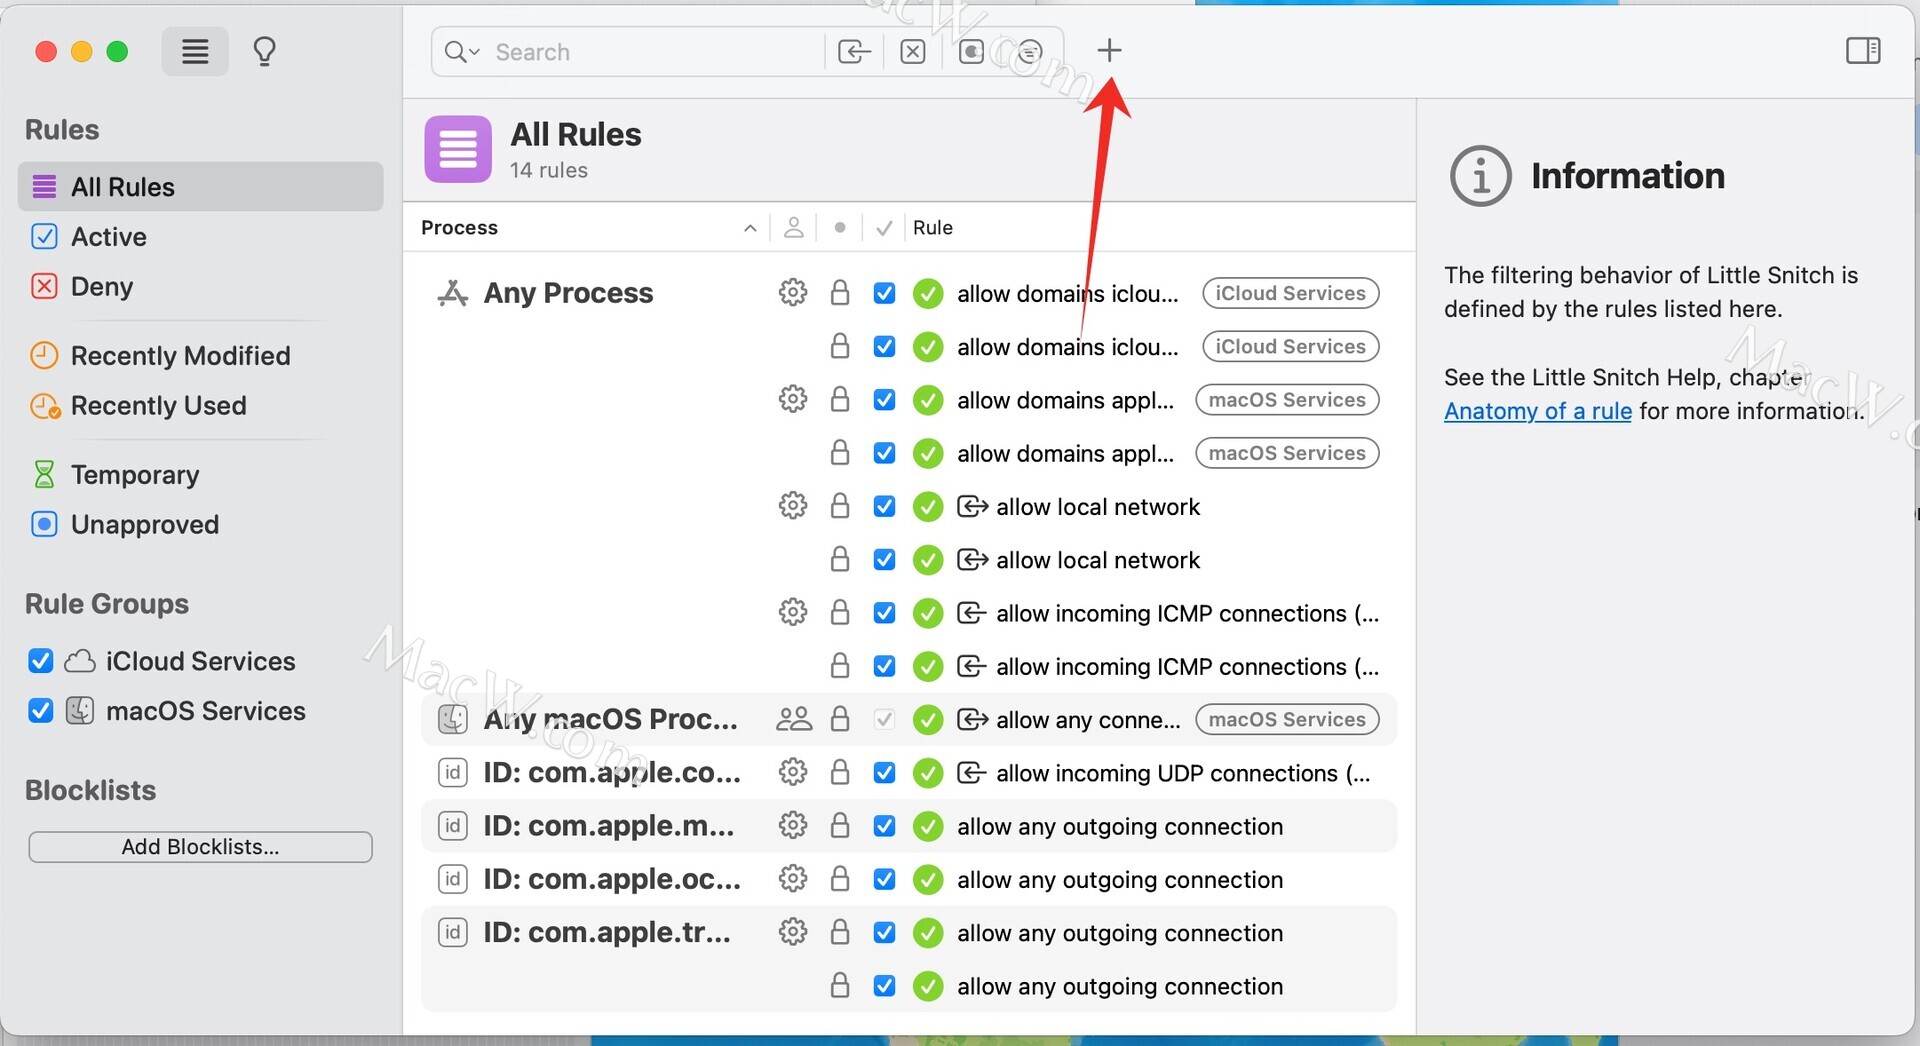Toggle the right inspector panel icon
This screenshot has height=1046, width=1920.
click(1863, 50)
